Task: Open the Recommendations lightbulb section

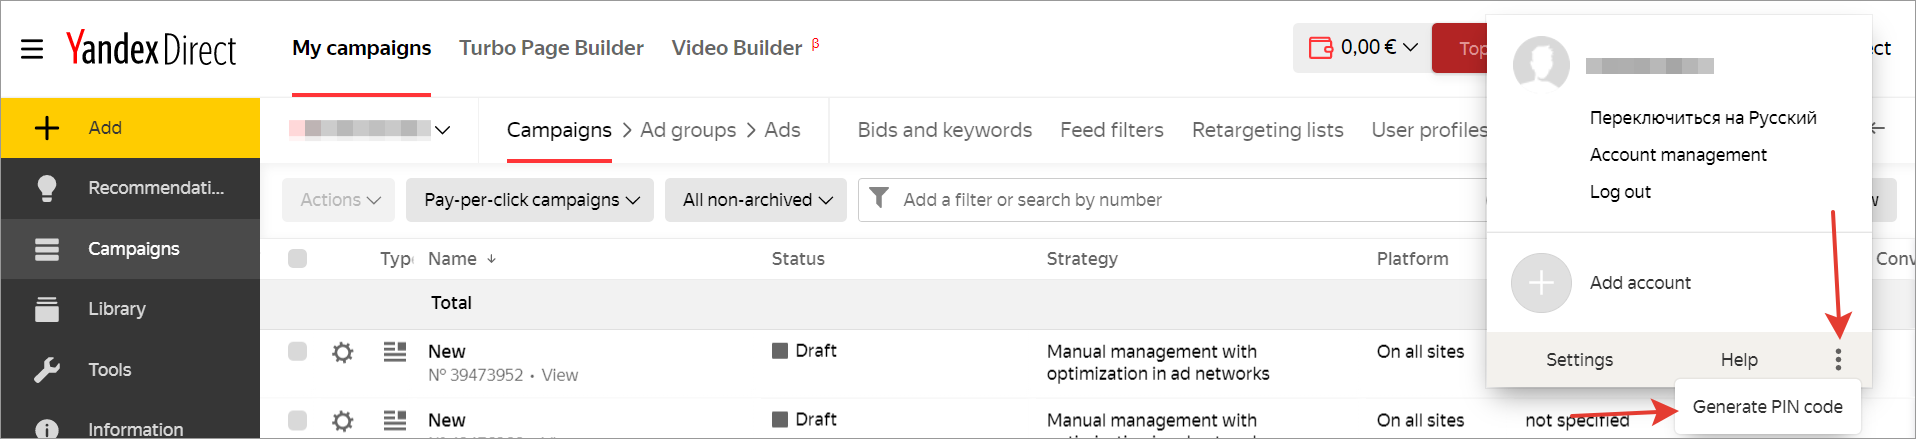Action: click(47, 188)
